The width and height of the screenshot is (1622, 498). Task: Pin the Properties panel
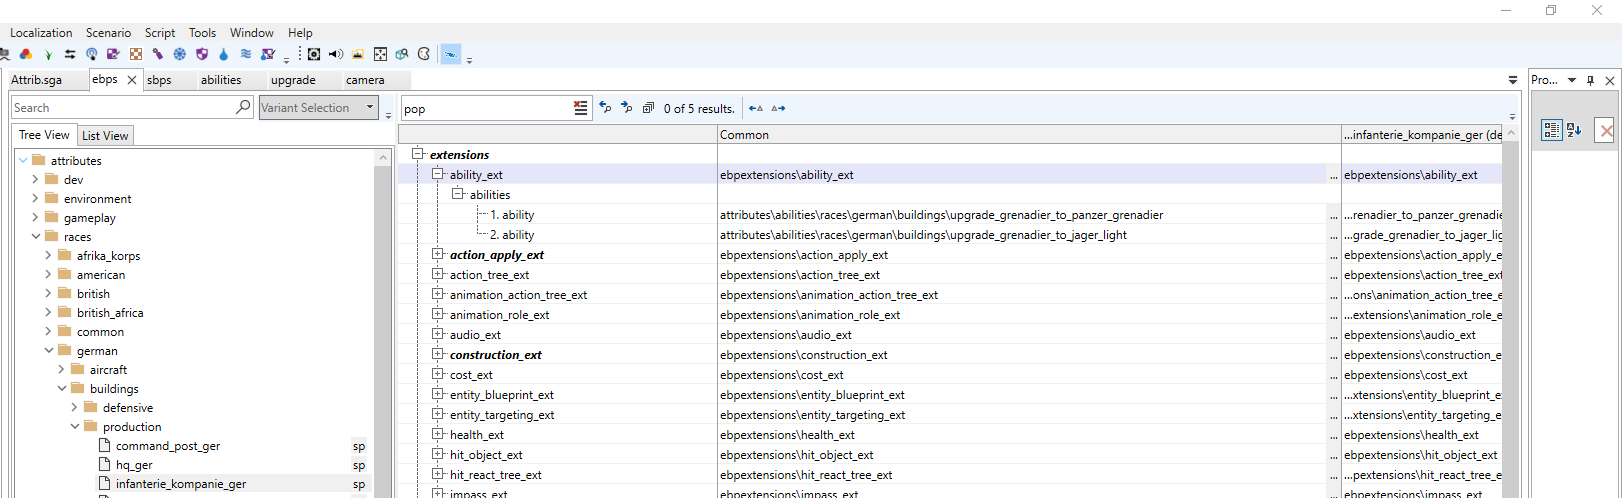(x=1590, y=80)
